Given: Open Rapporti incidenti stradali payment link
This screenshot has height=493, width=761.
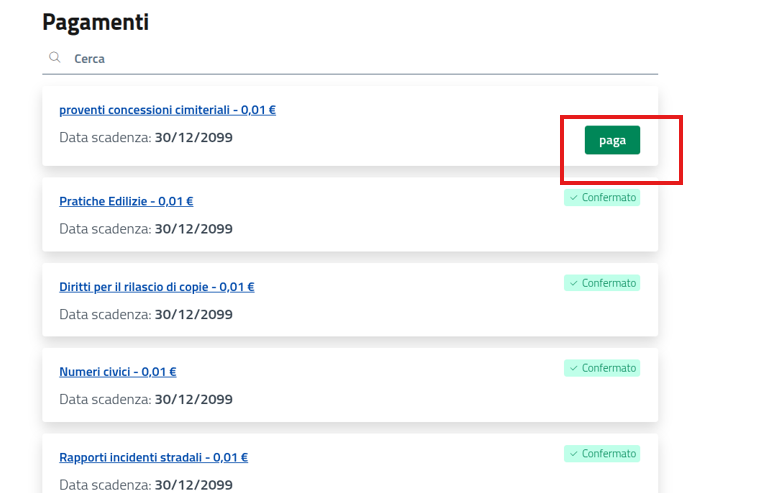Looking at the screenshot, I should point(153,458).
